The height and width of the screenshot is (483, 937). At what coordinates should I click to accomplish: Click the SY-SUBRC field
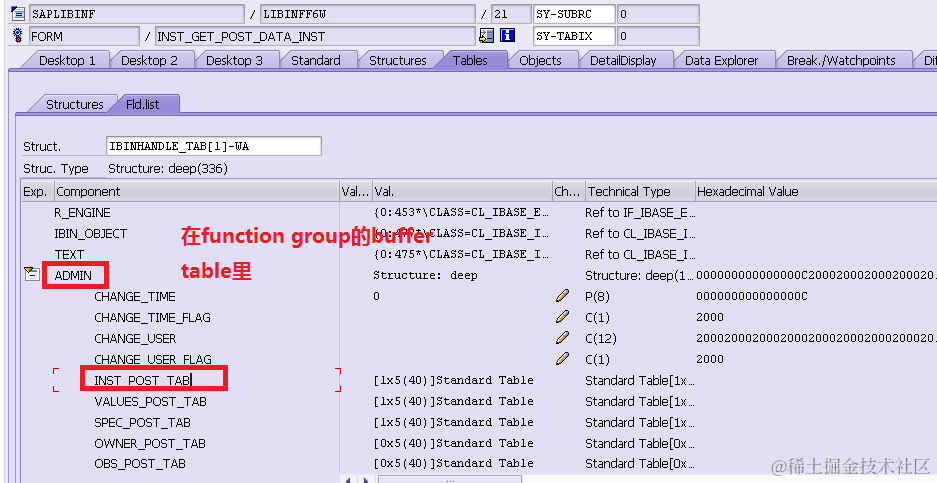(x=574, y=14)
